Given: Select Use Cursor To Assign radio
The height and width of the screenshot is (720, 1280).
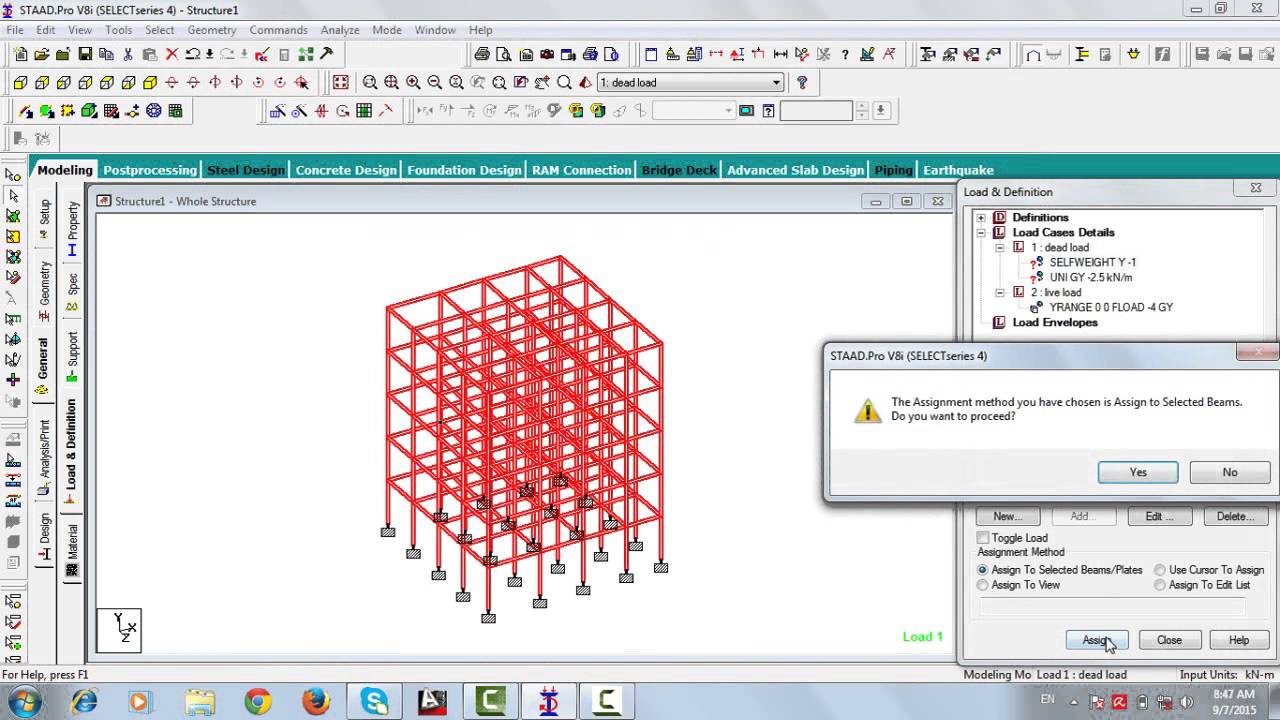Looking at the screenshot, I should 1160,570.
